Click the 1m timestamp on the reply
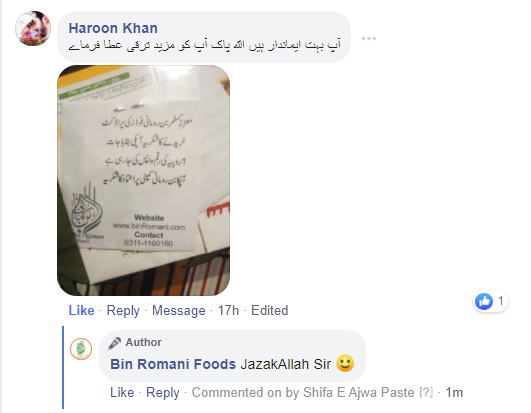 point(454,392)
